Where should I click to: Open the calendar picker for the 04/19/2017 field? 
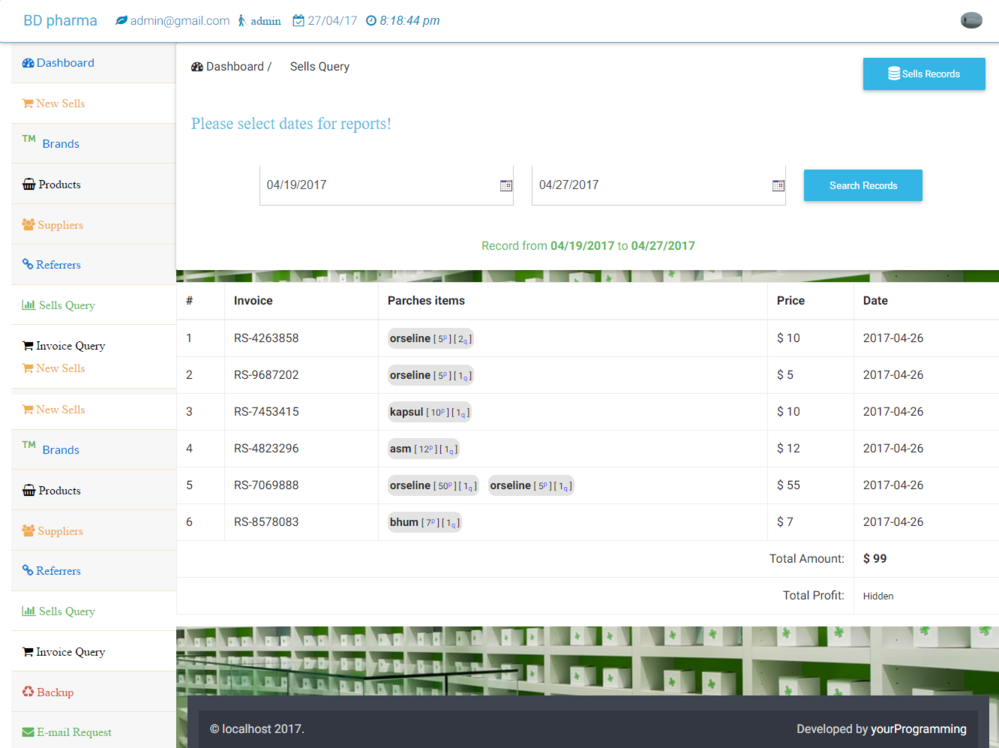point(505,186)
